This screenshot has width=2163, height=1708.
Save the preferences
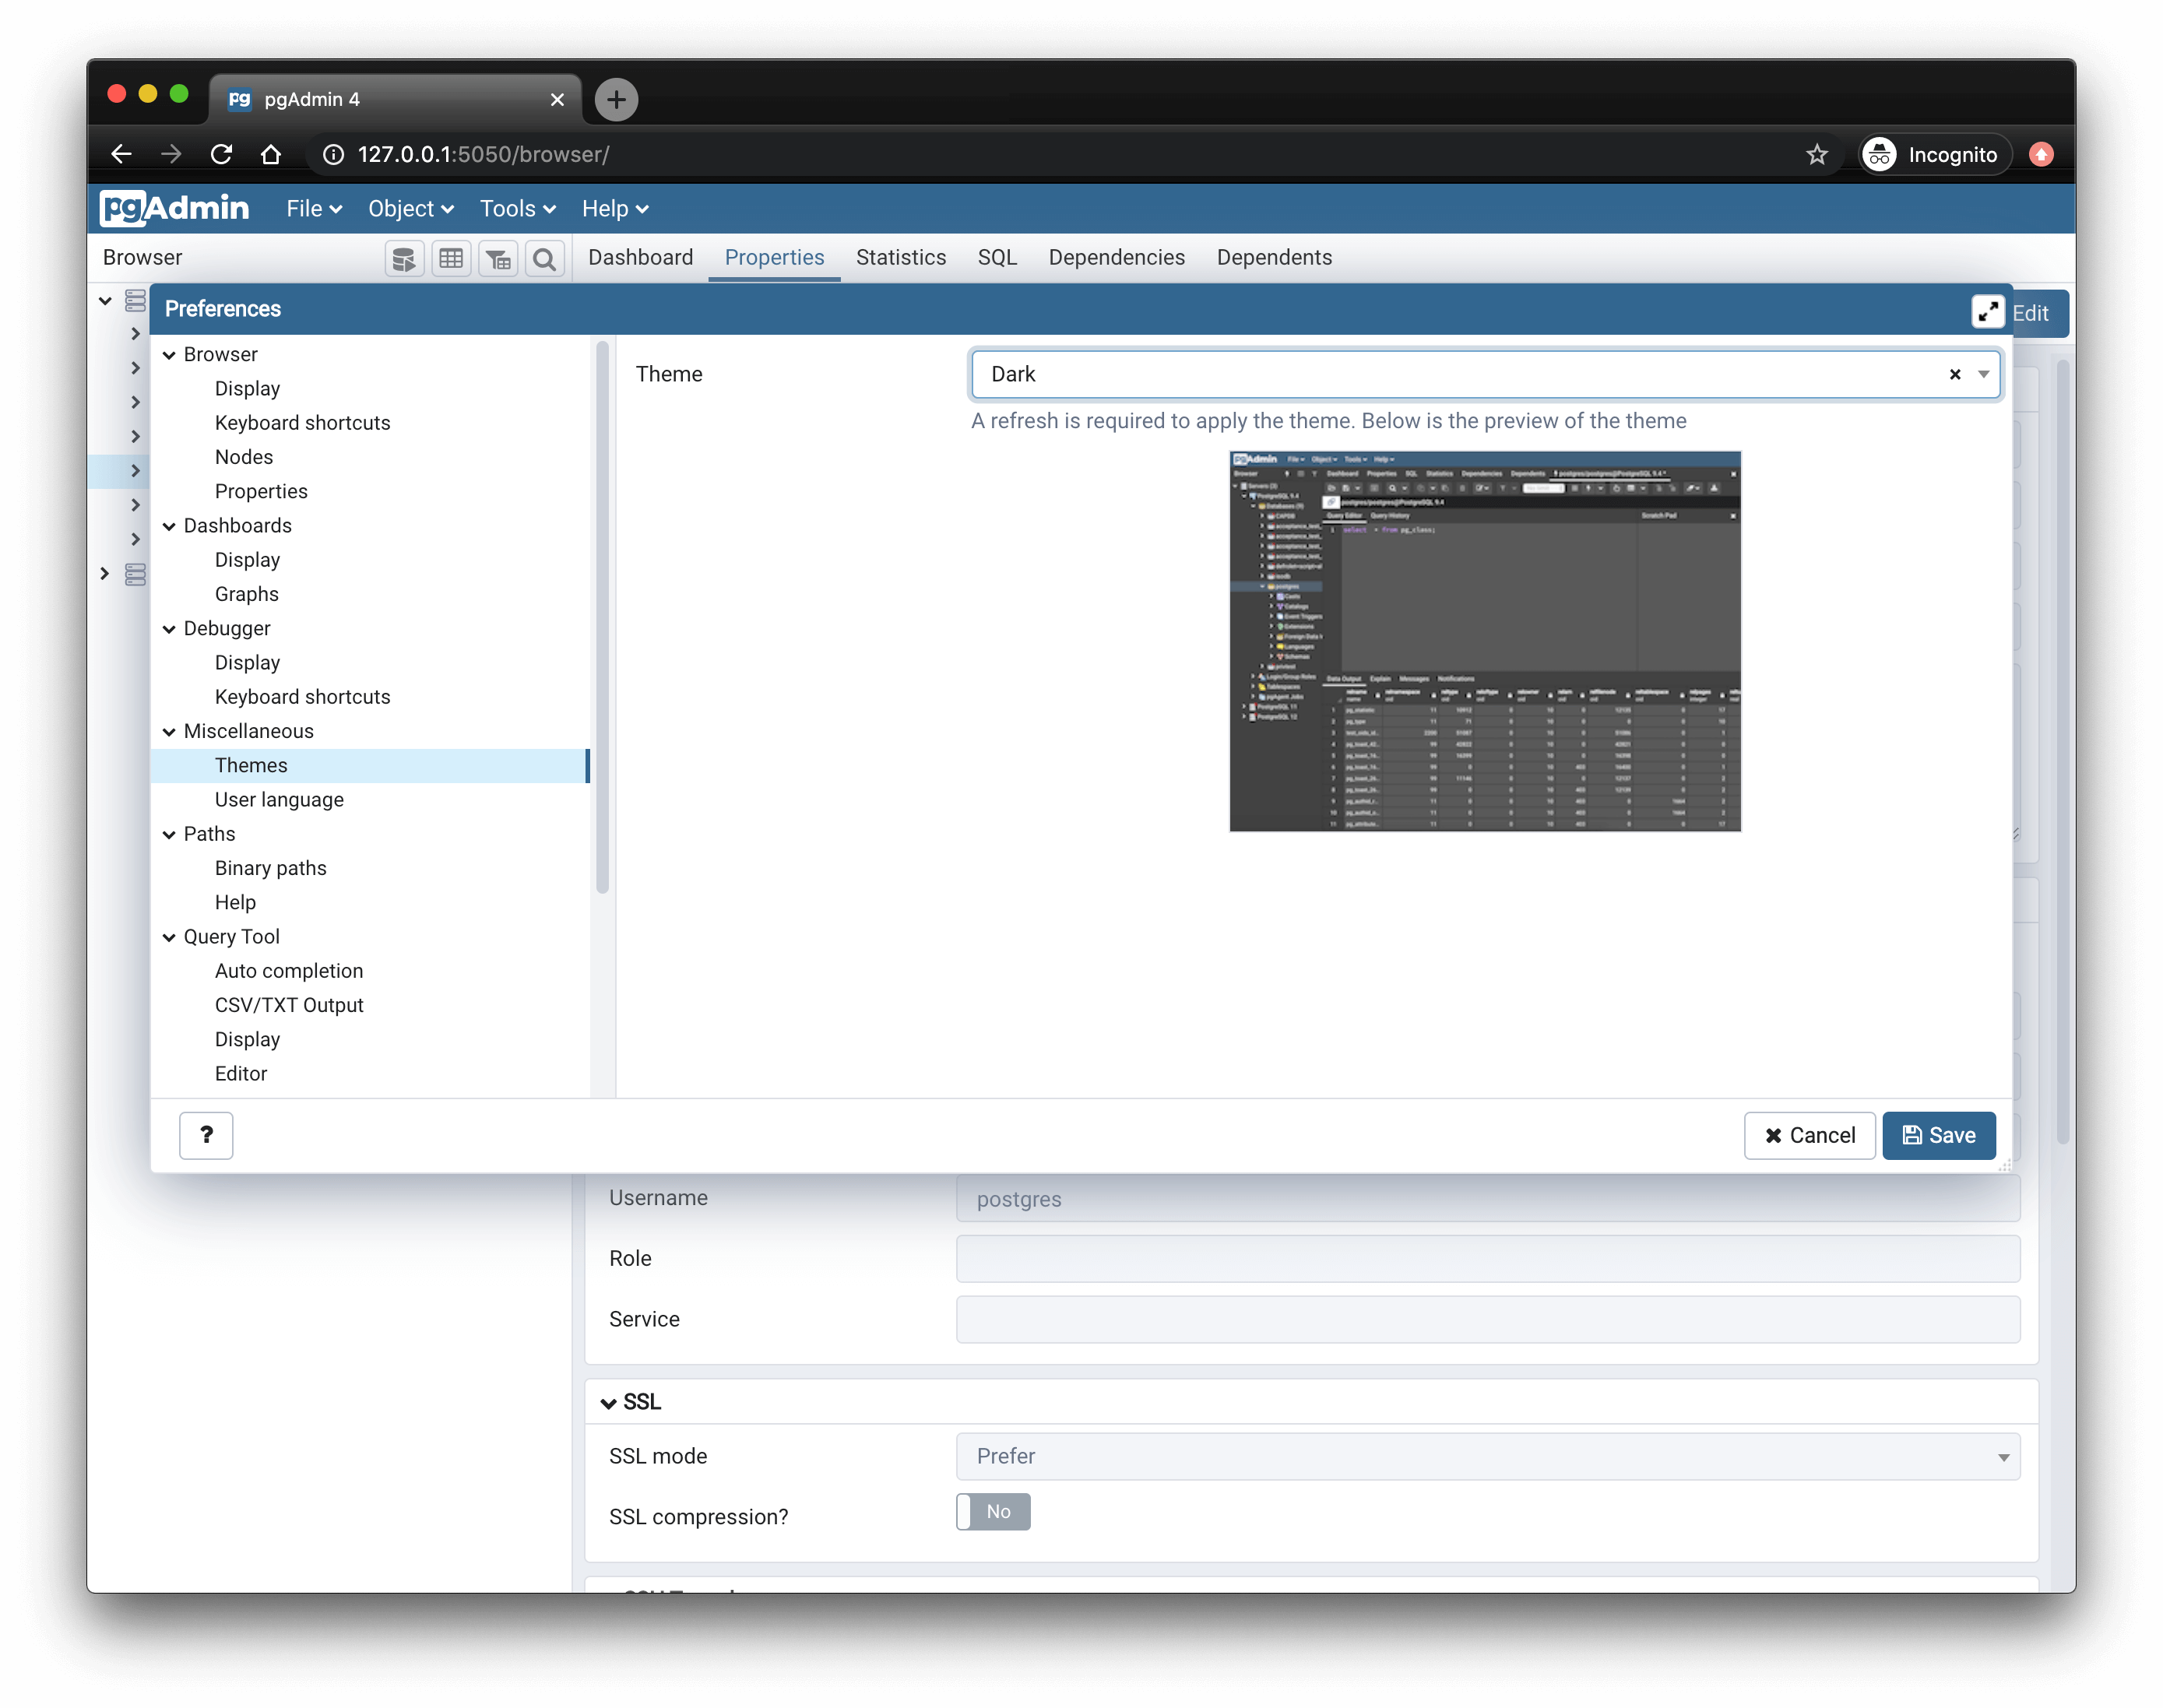(x=1938, y=1135)
